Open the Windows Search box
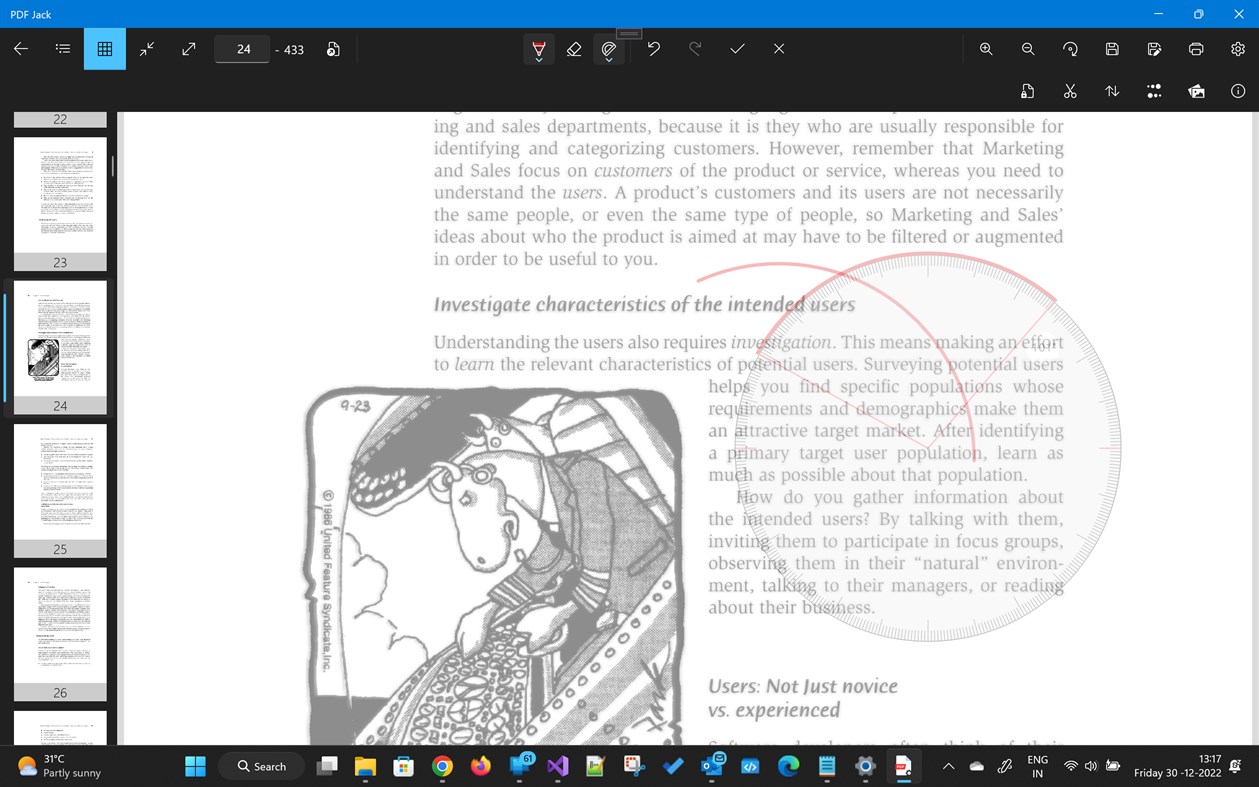 coord(260,766)
